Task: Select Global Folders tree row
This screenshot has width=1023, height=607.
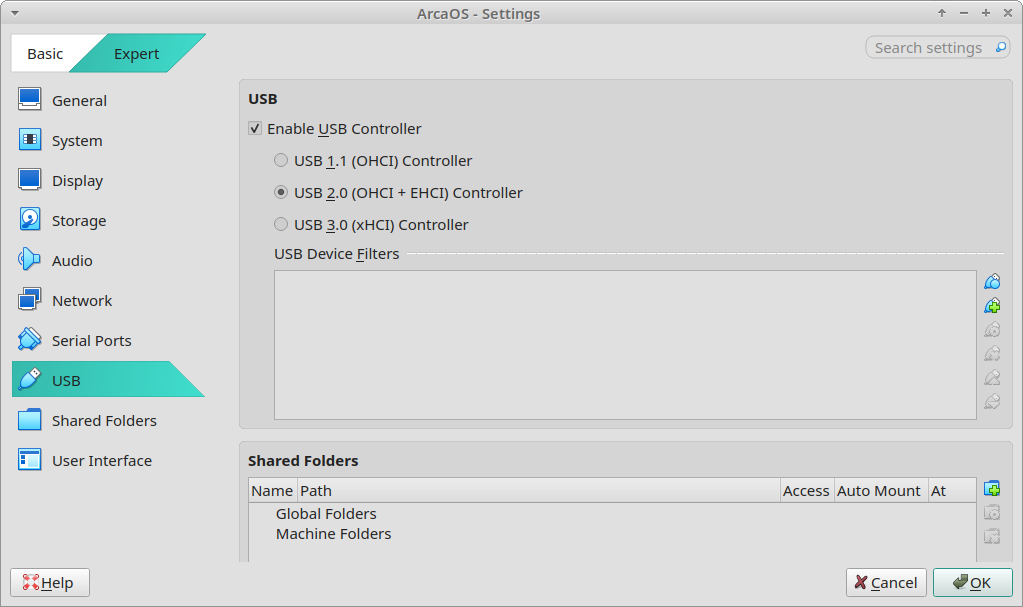Action: coord(326,514)
